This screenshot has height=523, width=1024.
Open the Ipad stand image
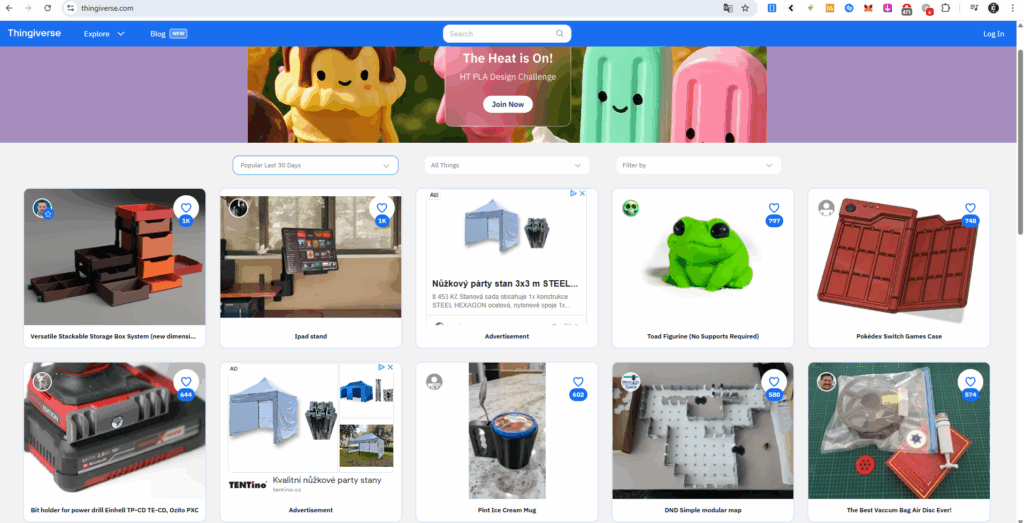click(311, 257)
